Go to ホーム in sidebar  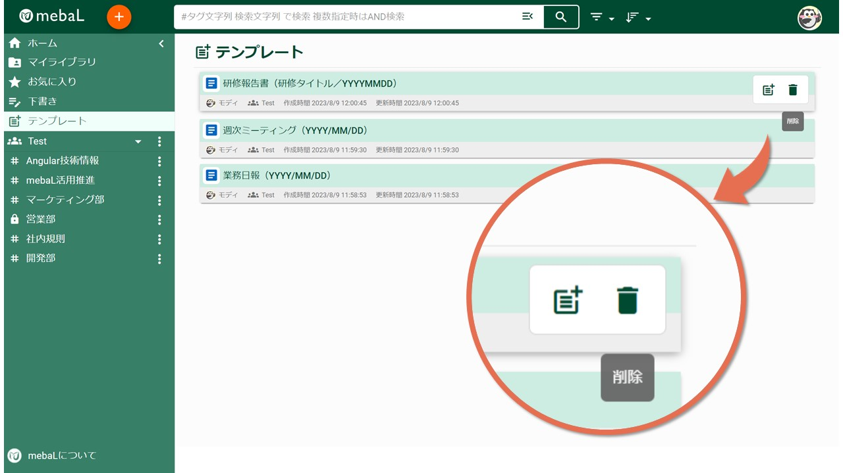pos(42,44)
